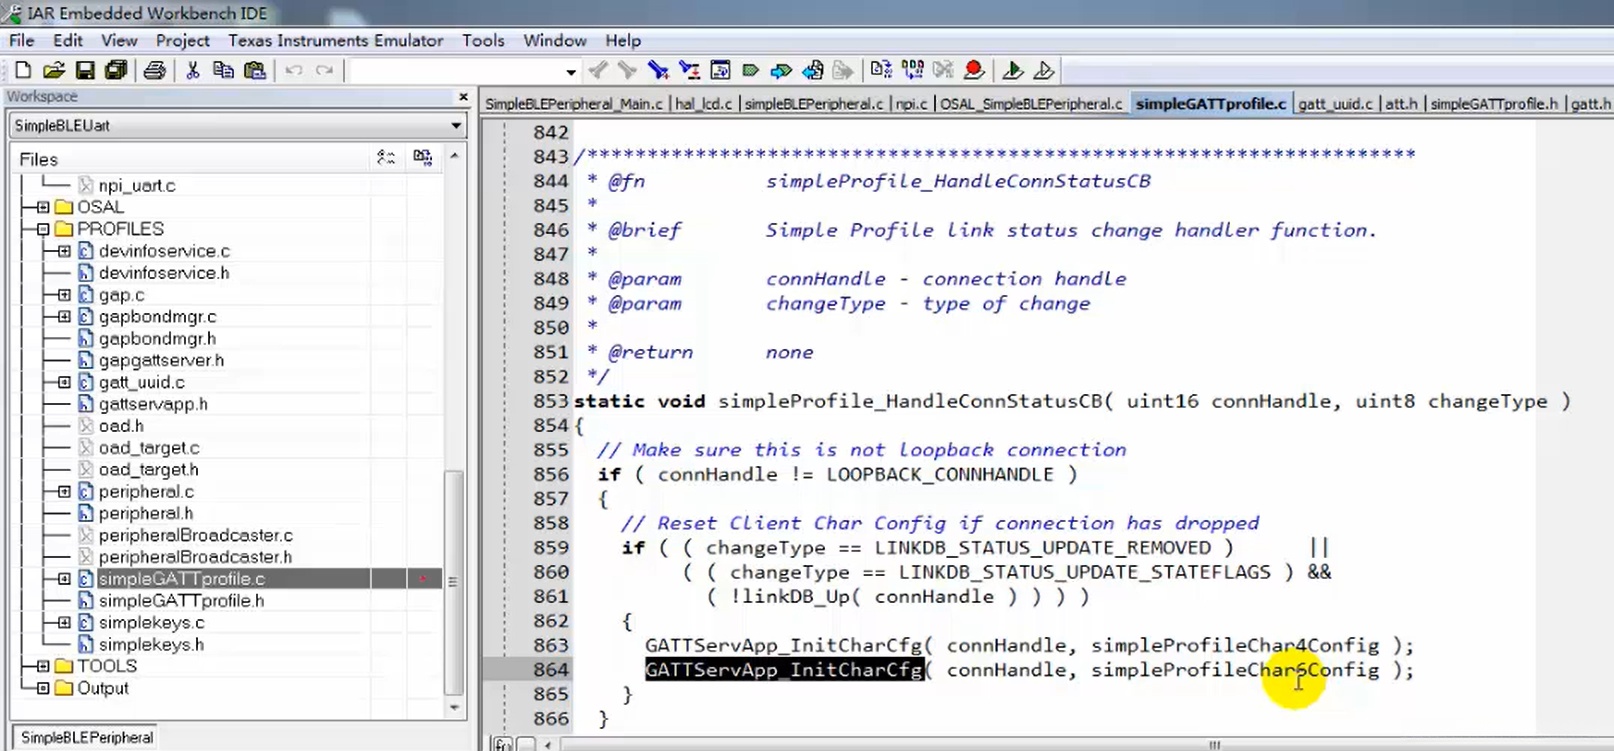1614x751 pixels.
Task: Click the Navigate Forward icon
Action: click(x=844, y=70)
